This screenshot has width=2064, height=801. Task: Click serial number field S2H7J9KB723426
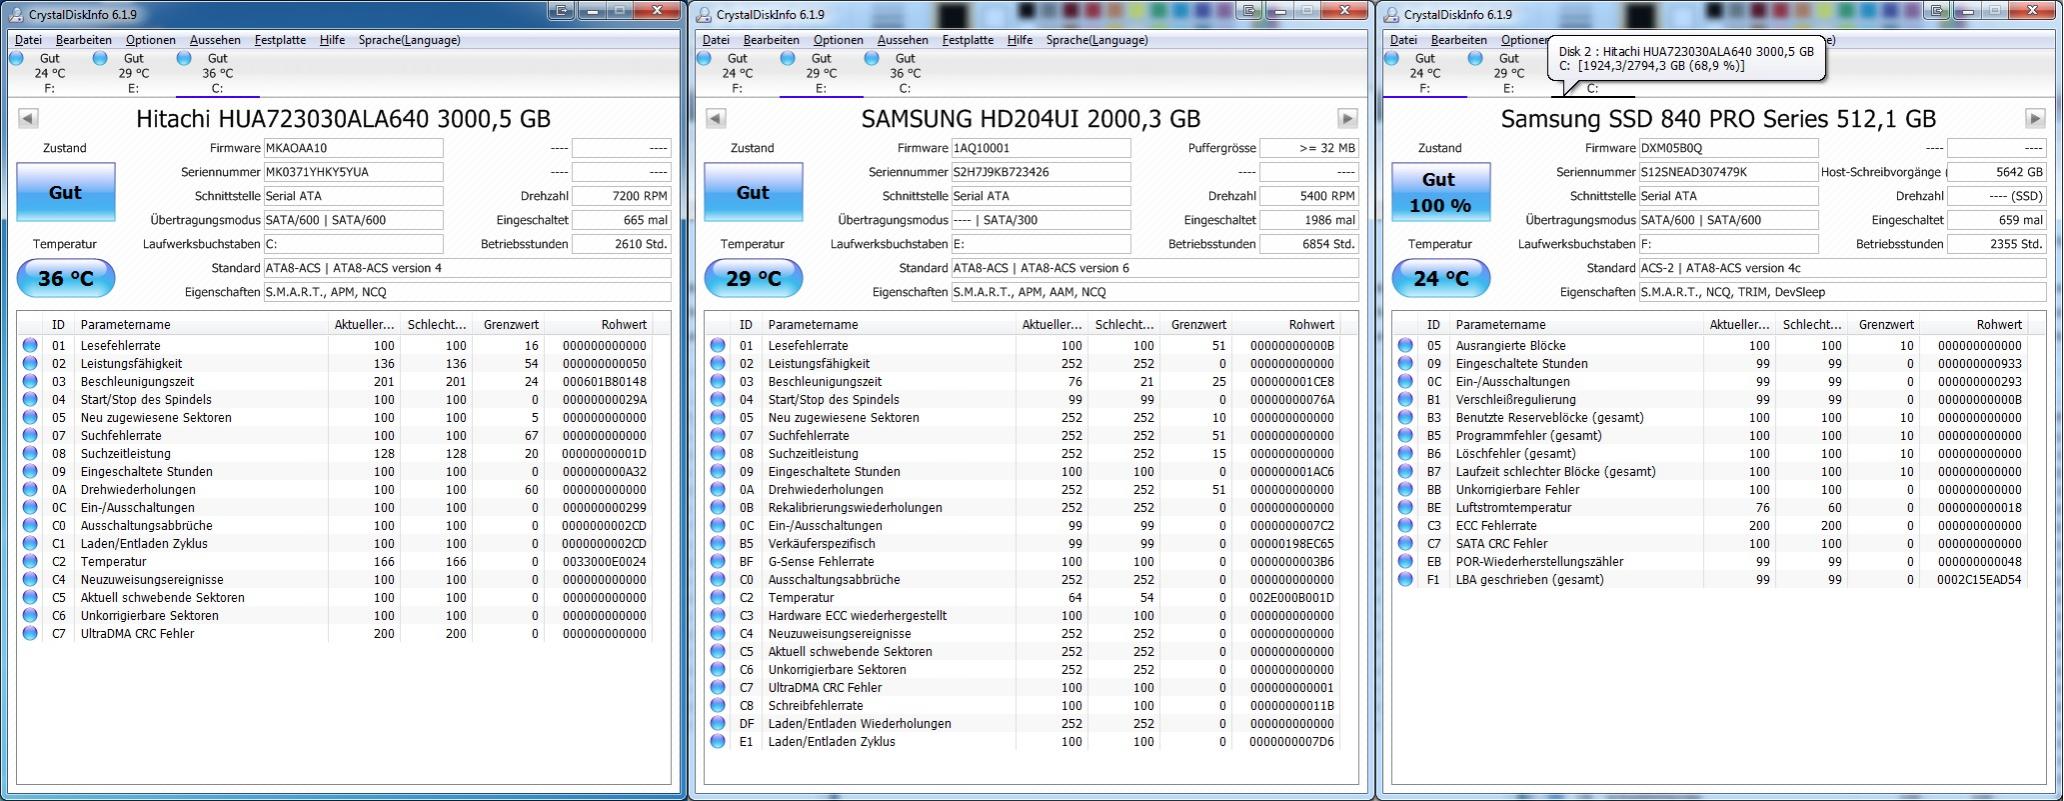point(1041,172)
